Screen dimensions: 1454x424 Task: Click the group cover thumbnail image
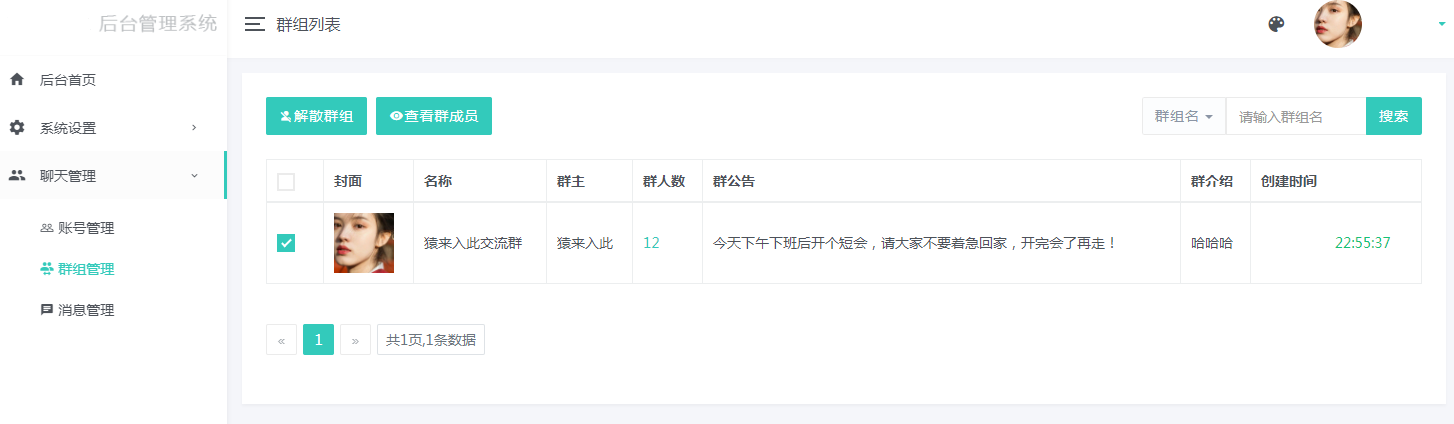pos(364,243)
